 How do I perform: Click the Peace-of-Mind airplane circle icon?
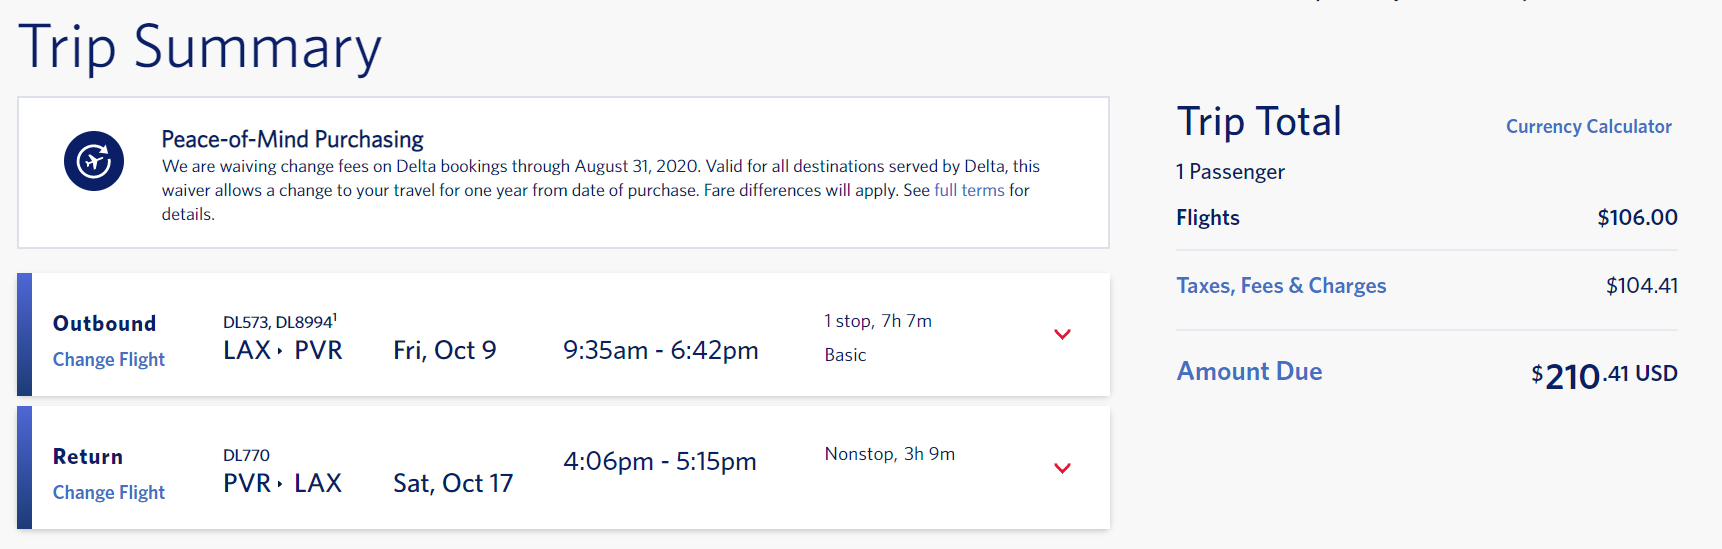click(x=94, y=161)
